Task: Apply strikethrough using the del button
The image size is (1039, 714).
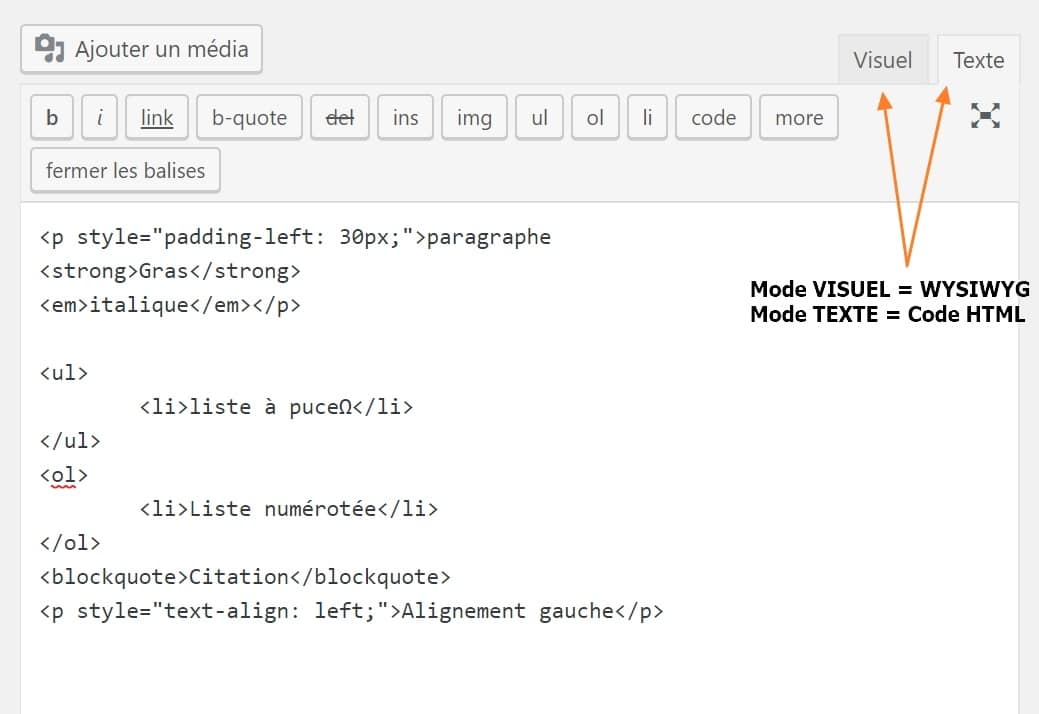Action: tap(340, 117)
